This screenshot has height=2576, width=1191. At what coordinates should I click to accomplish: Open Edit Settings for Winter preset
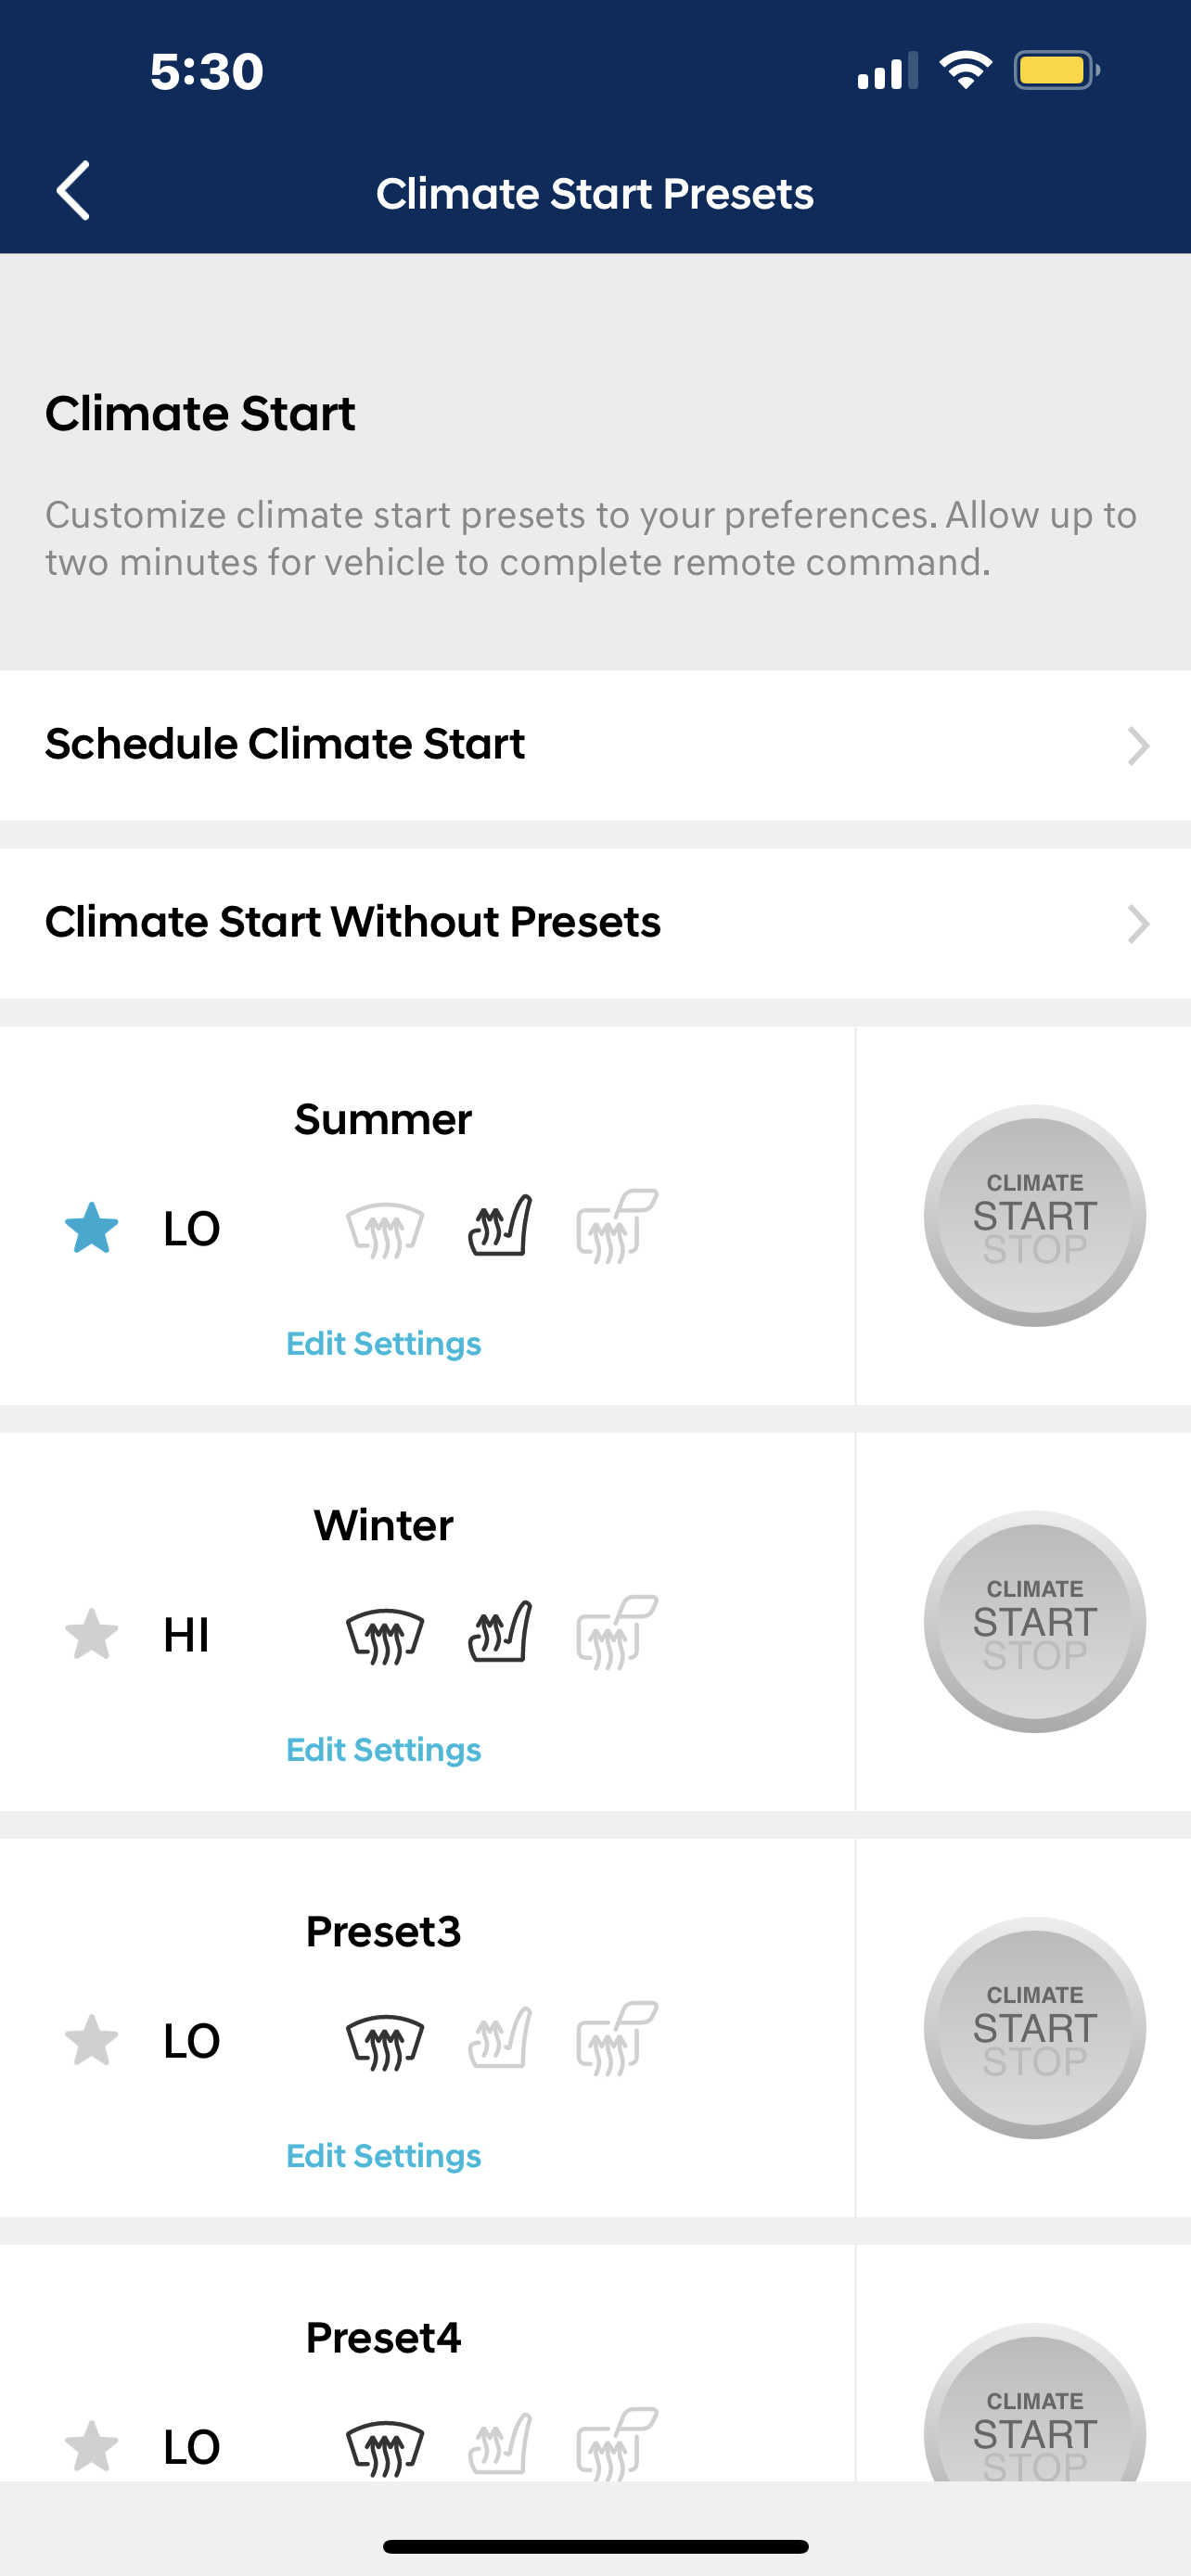tap(383, 1749)
